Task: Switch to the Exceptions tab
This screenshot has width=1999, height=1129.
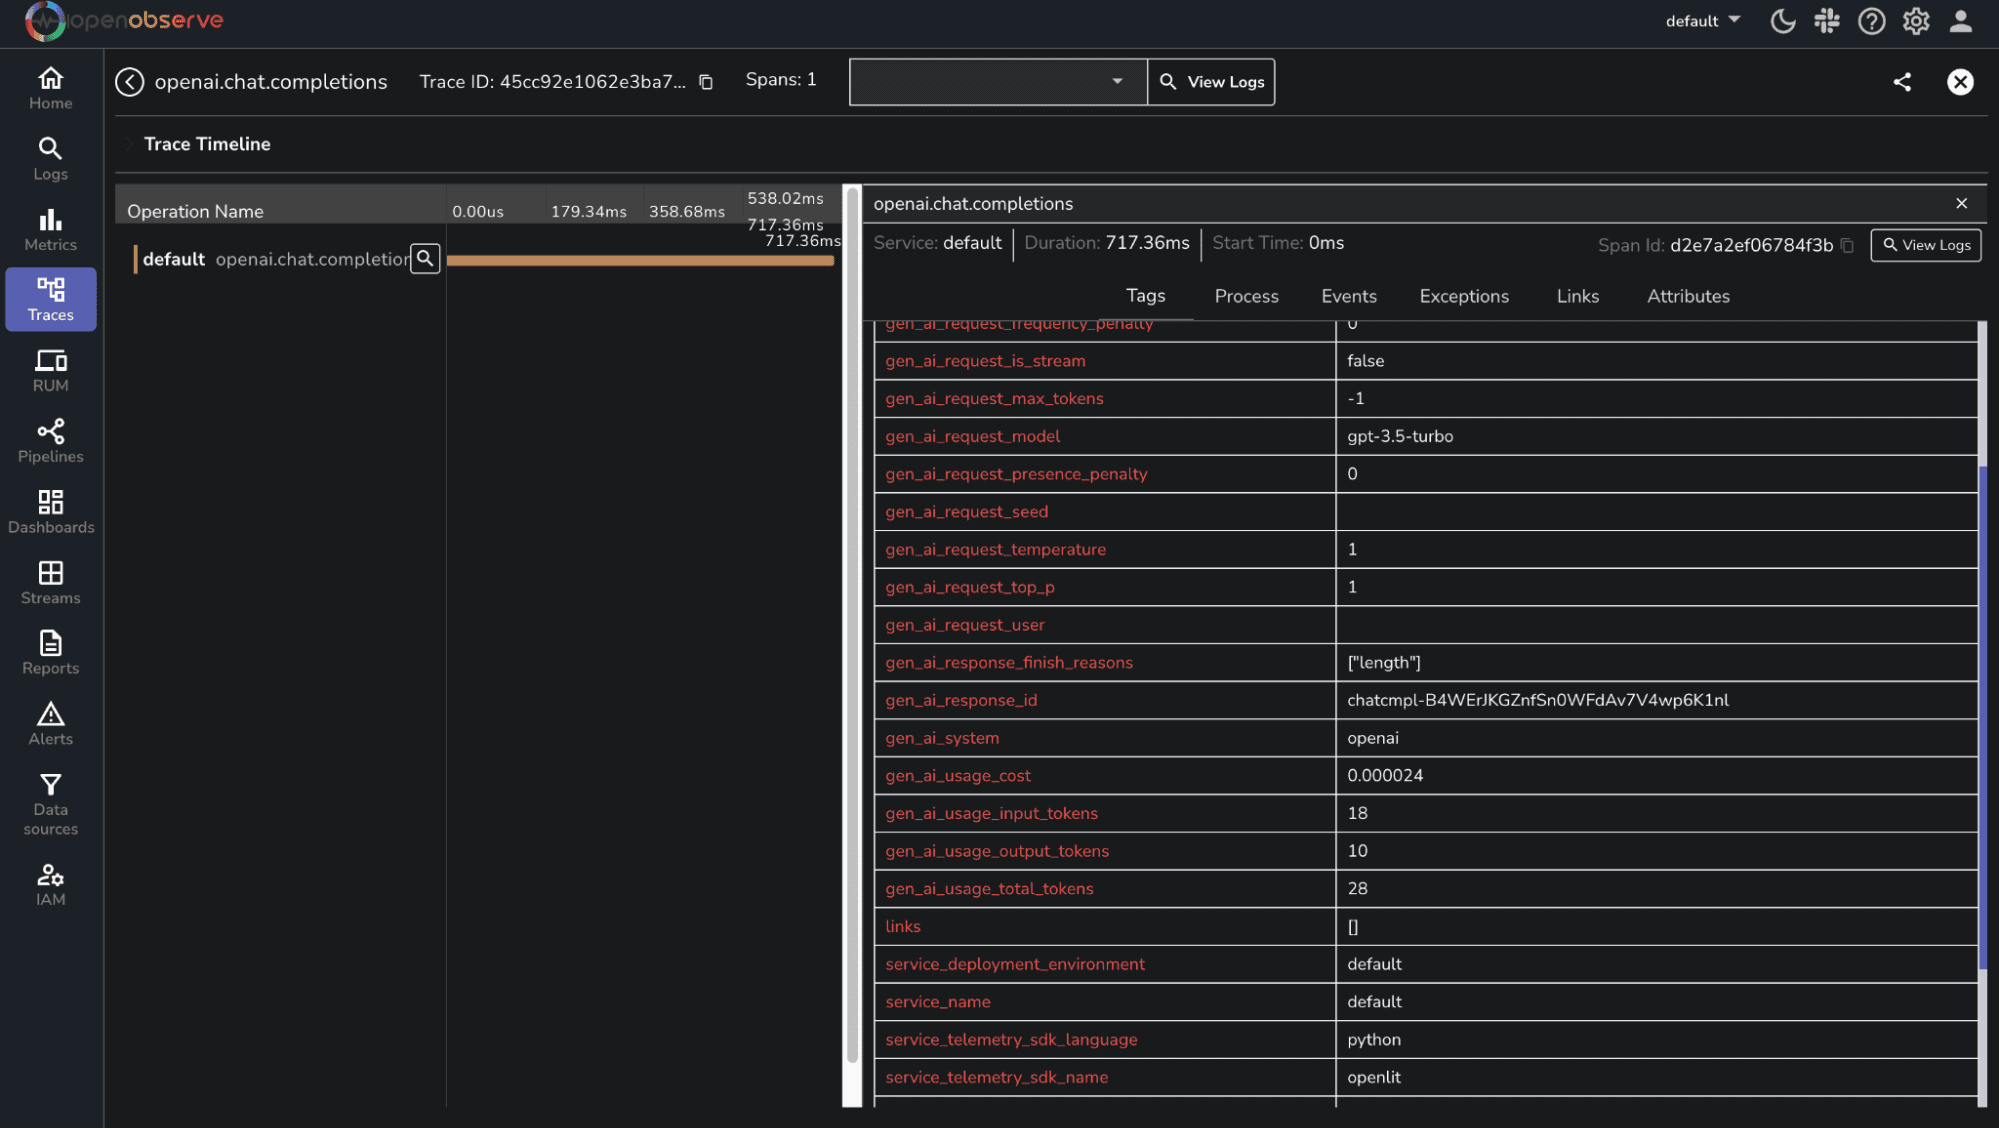Action: [1464, 296]
